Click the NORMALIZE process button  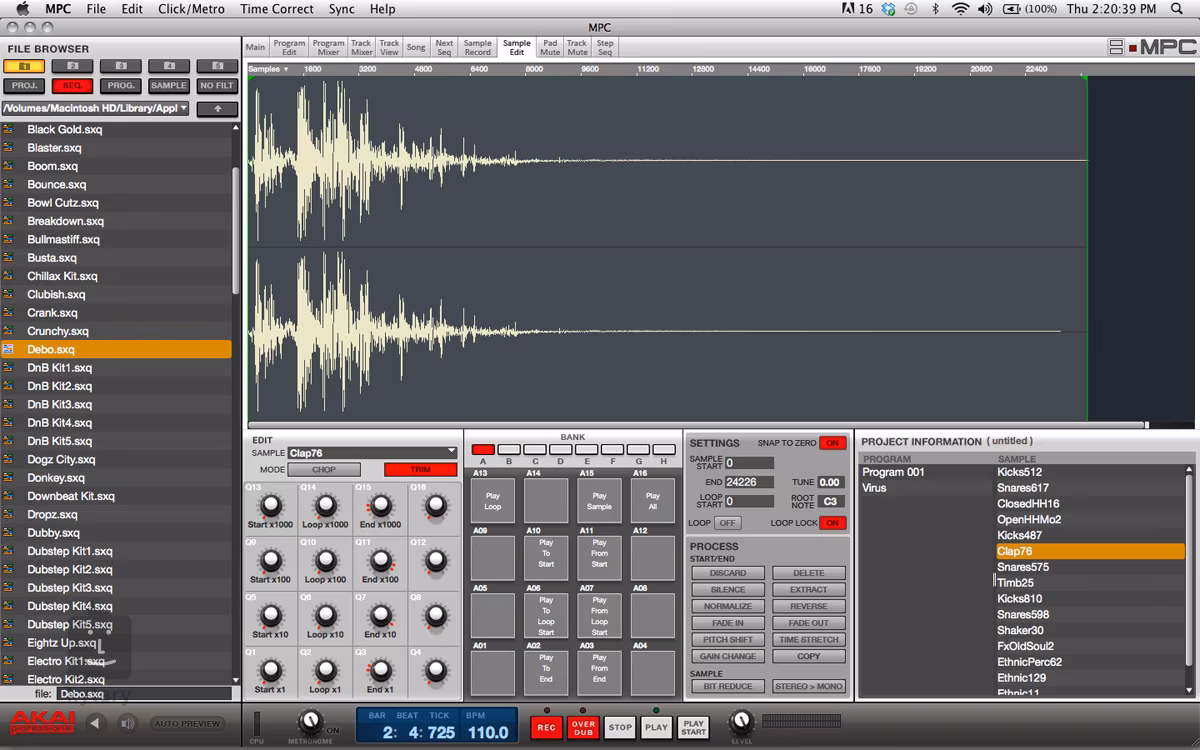[727, 606]
